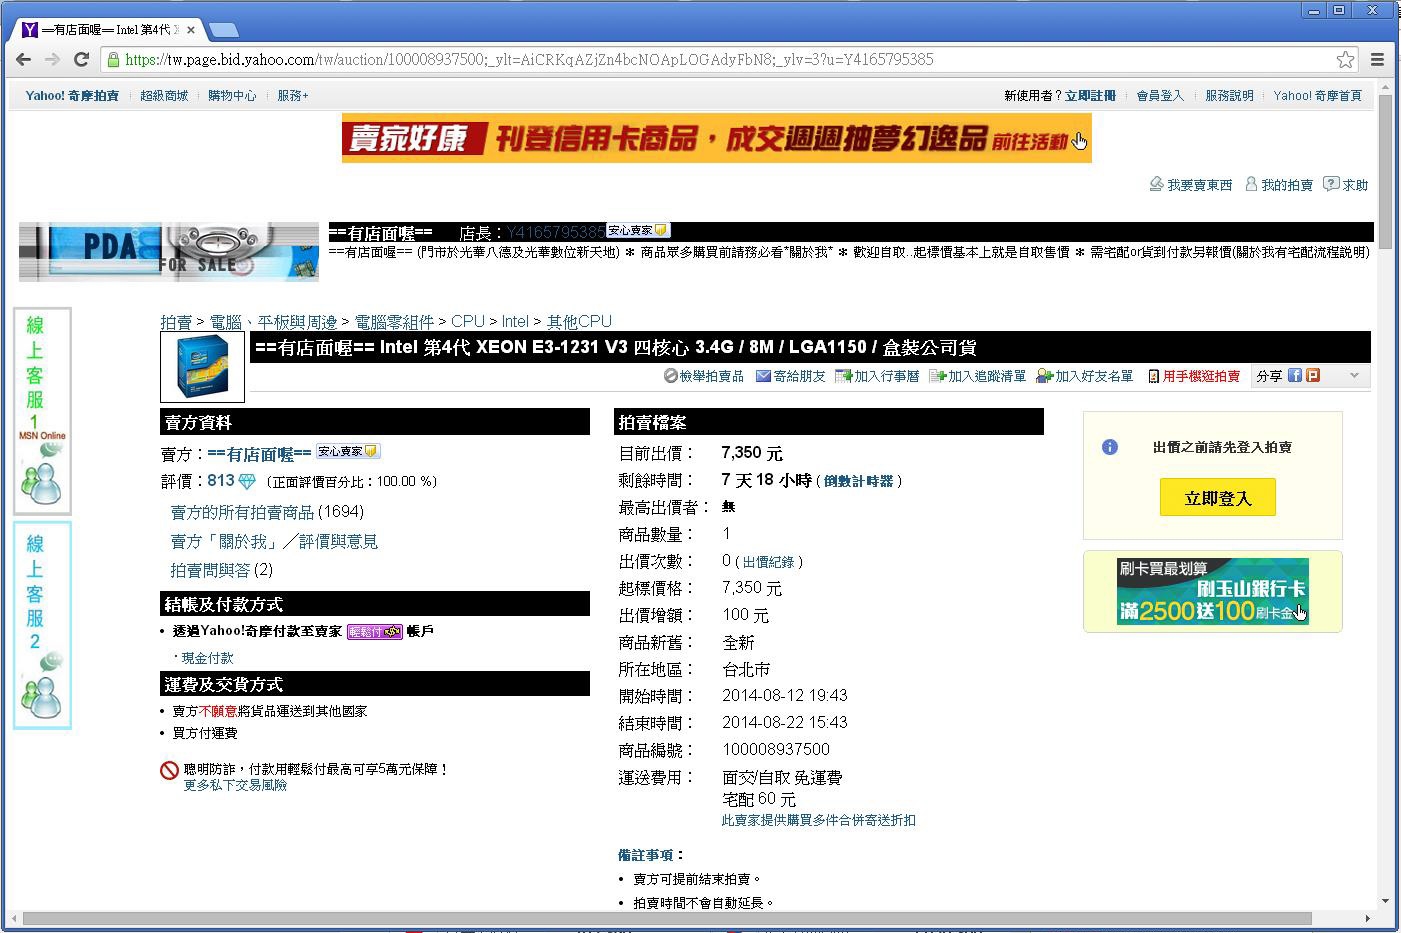Go to Yahoo! 奇摩首頁 link
This screenshot has height=933, width=1401.
point(1317,96)
